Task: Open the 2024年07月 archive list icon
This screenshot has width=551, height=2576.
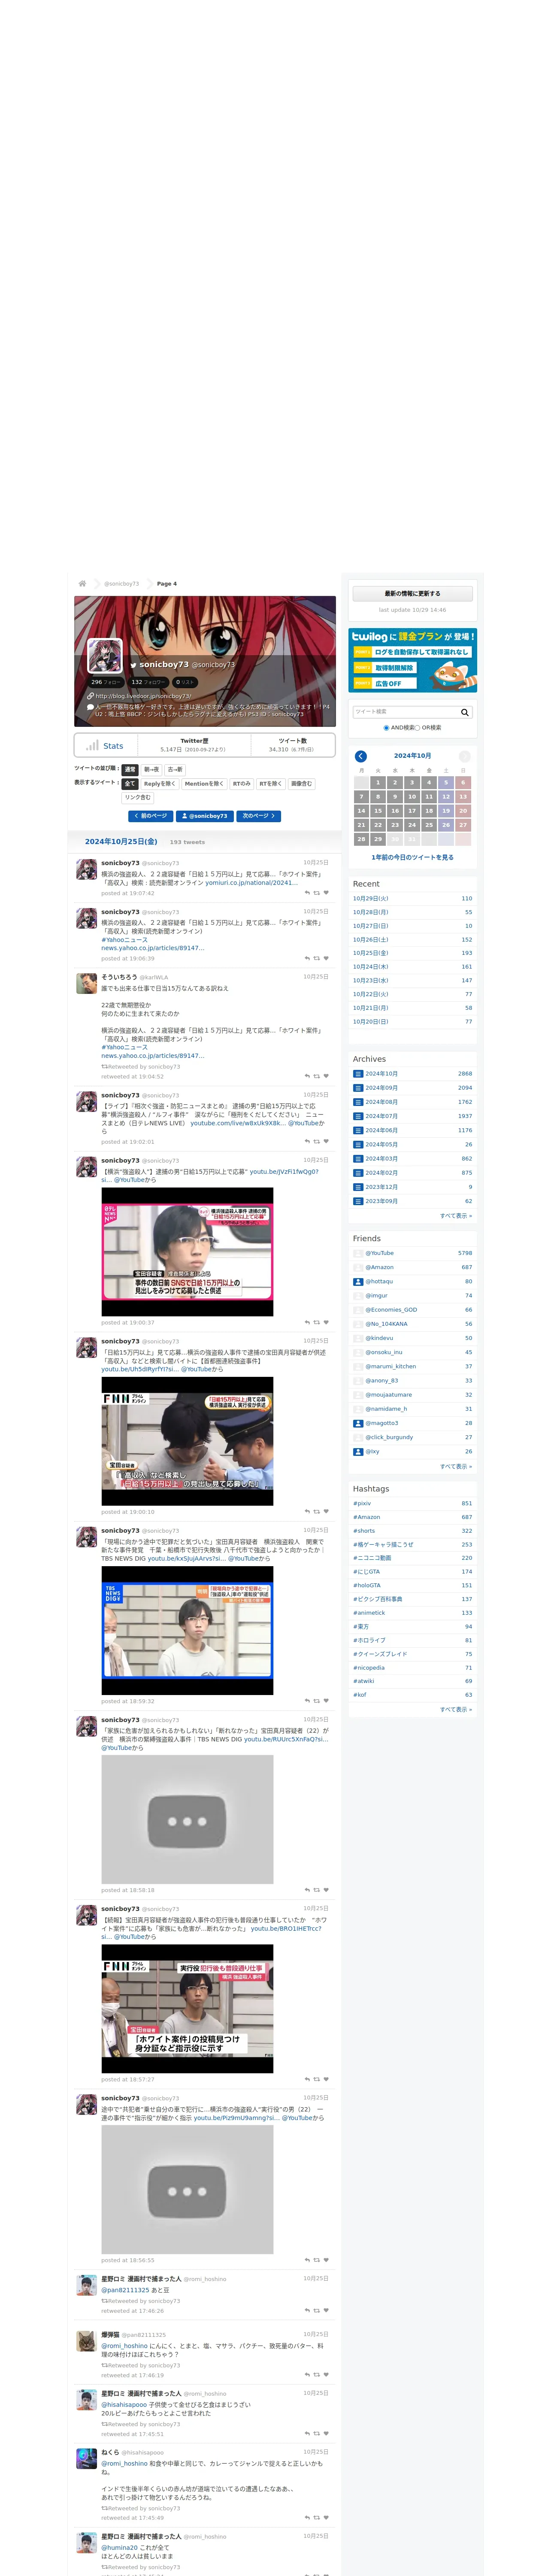Action: (358, 1116)
